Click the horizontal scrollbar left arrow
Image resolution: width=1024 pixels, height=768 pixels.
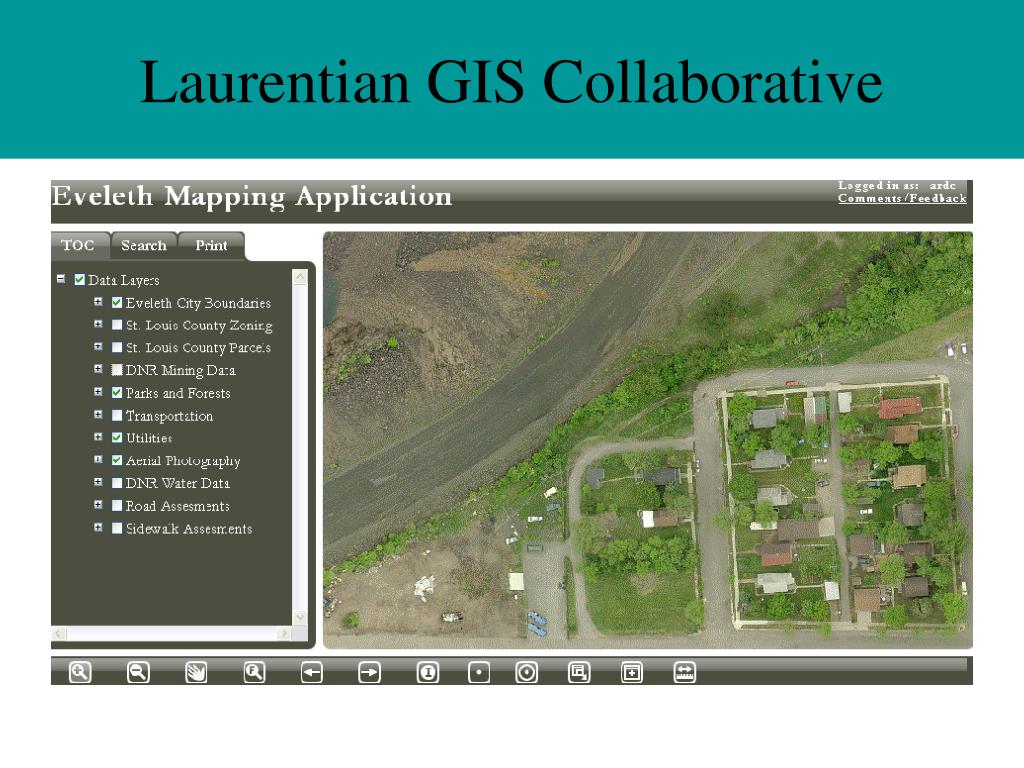[59, 633]
